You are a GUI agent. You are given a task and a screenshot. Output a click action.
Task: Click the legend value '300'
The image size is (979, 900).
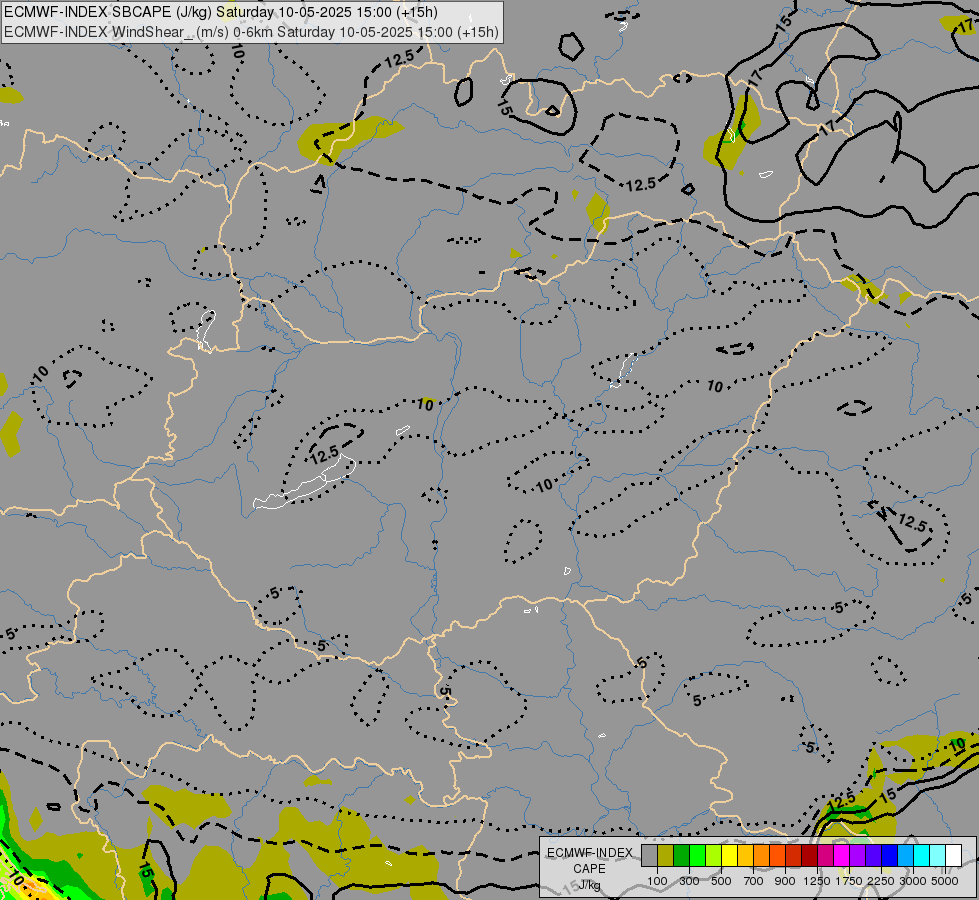pyautogui.click(x=689, y=881)
